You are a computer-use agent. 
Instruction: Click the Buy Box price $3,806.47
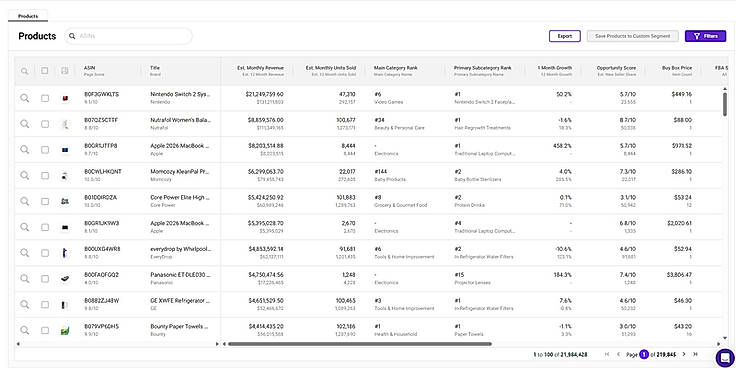(x=679, y=275)
